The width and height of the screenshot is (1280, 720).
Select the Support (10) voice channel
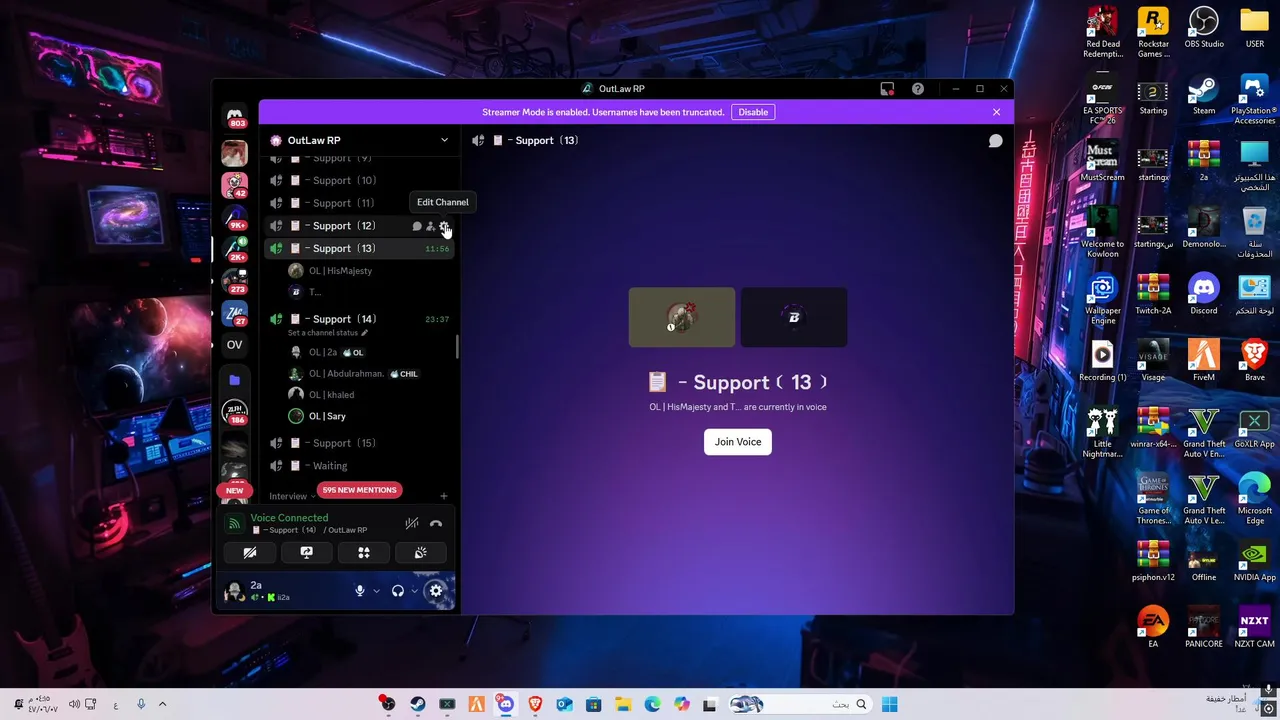click(360, 181)
